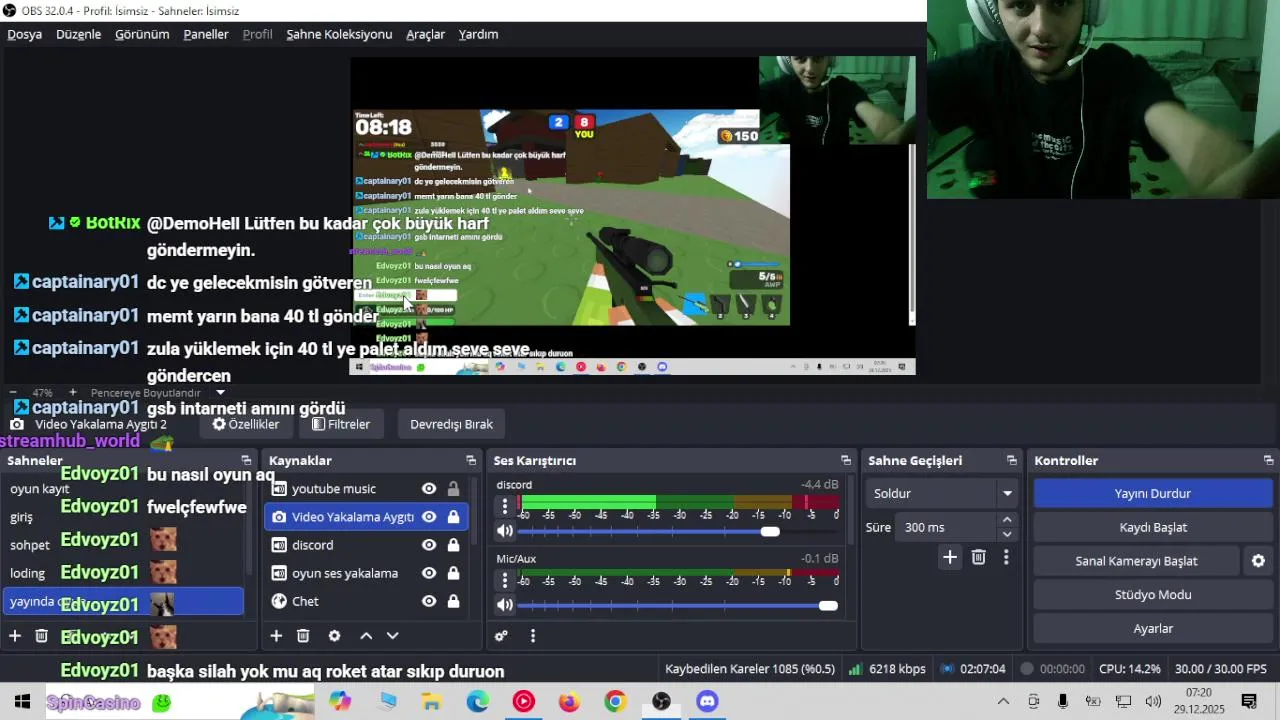Toggle visibility of youtube music source

(429, 489)
